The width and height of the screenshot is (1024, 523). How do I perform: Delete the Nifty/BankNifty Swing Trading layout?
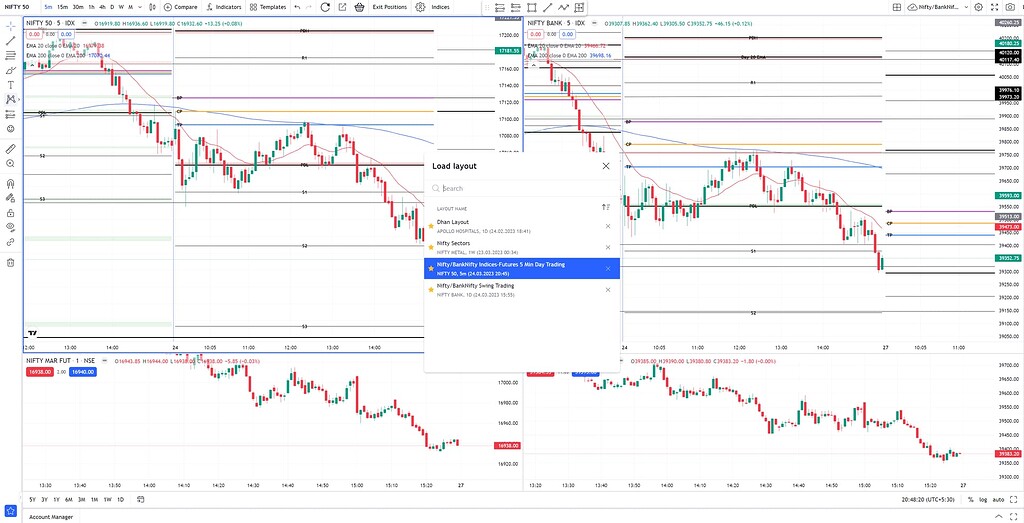point(608,289)
